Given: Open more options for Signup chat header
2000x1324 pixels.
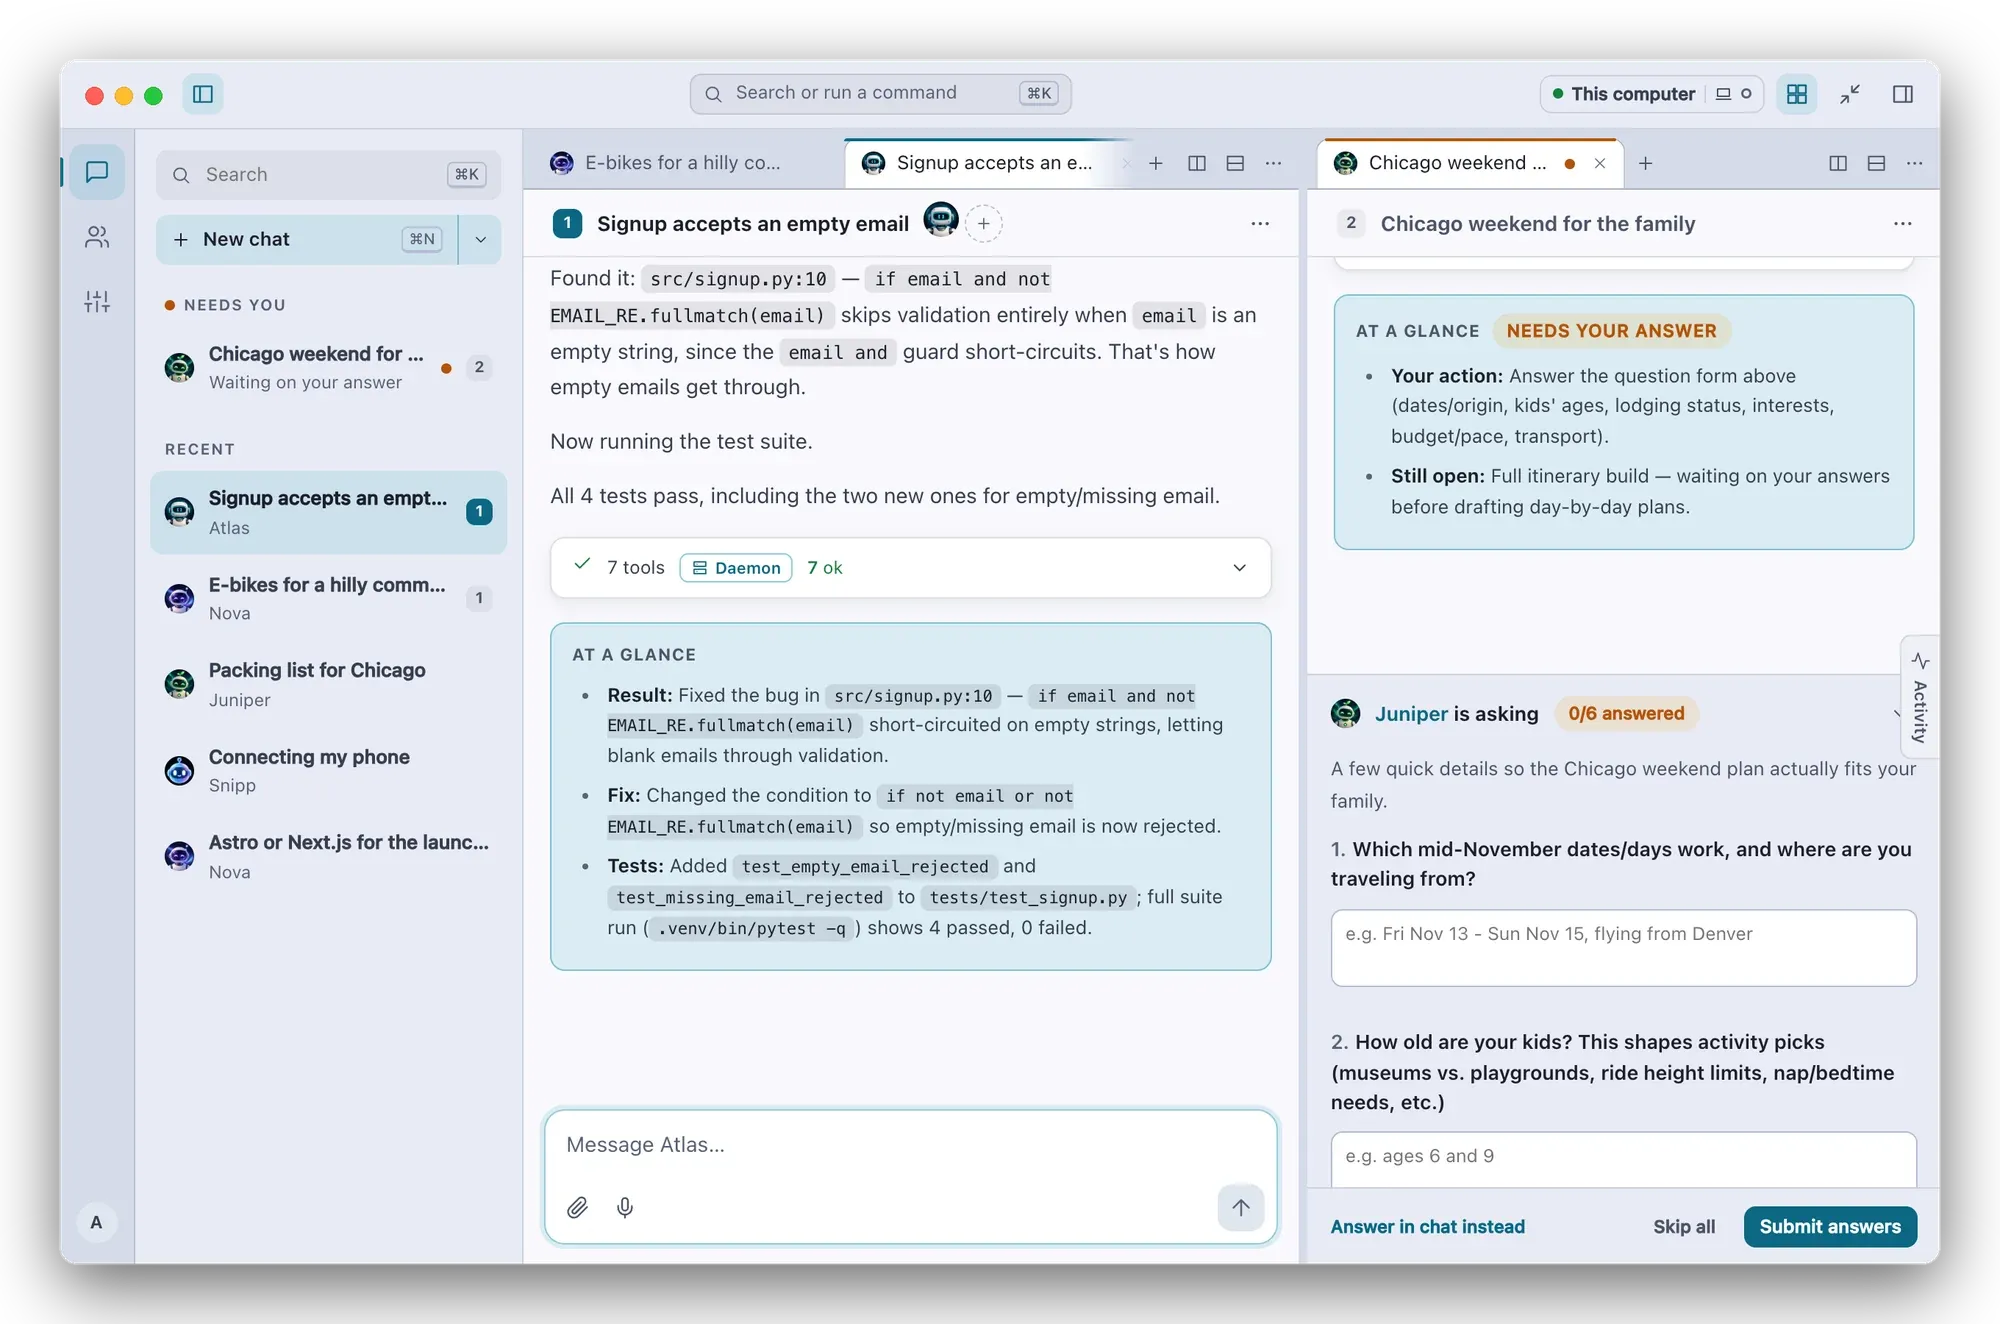Looking at the screenshot, I should point(1260,224).
